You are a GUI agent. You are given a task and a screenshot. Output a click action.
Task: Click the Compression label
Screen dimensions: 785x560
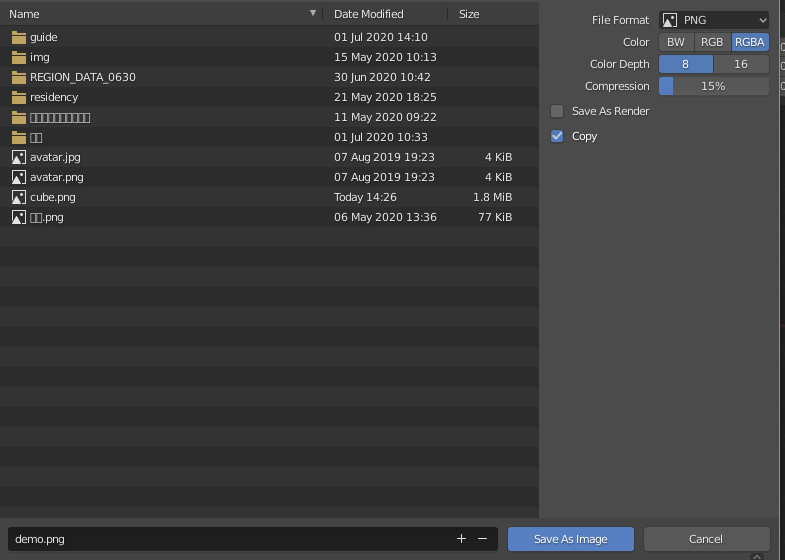tap(617, 86)
